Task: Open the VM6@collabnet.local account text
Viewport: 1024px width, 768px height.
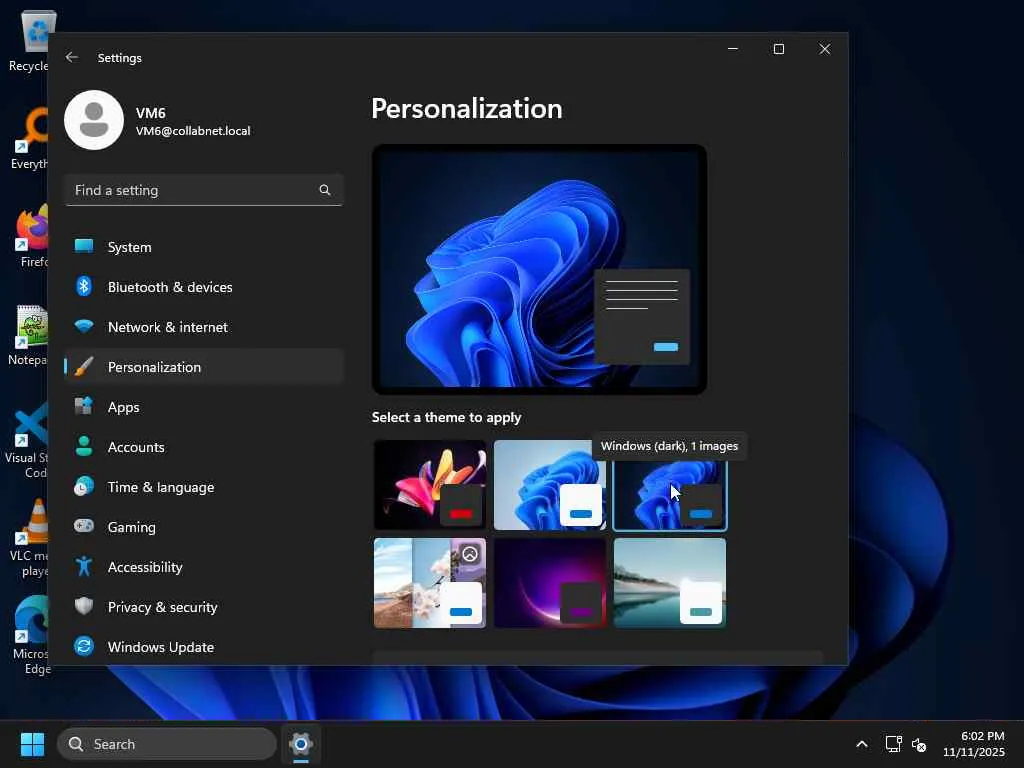Action: coord(193,131)
